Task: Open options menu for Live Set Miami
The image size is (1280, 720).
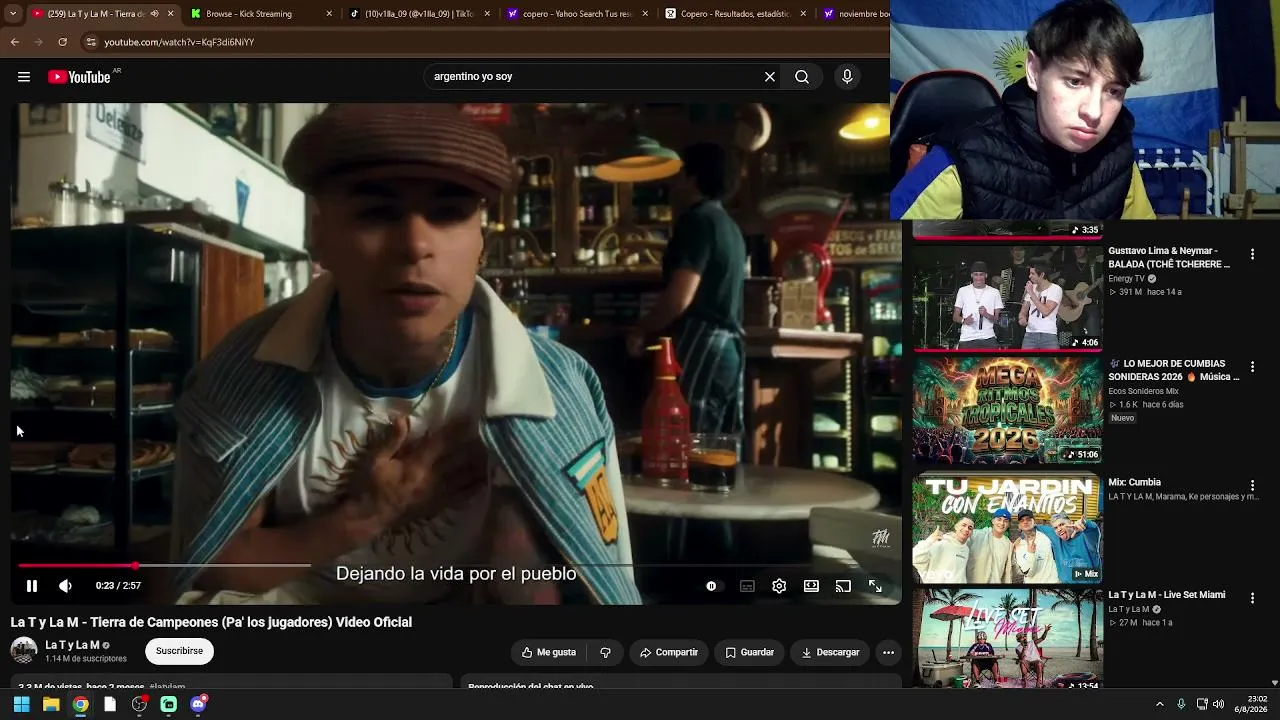Action: 1252,598
